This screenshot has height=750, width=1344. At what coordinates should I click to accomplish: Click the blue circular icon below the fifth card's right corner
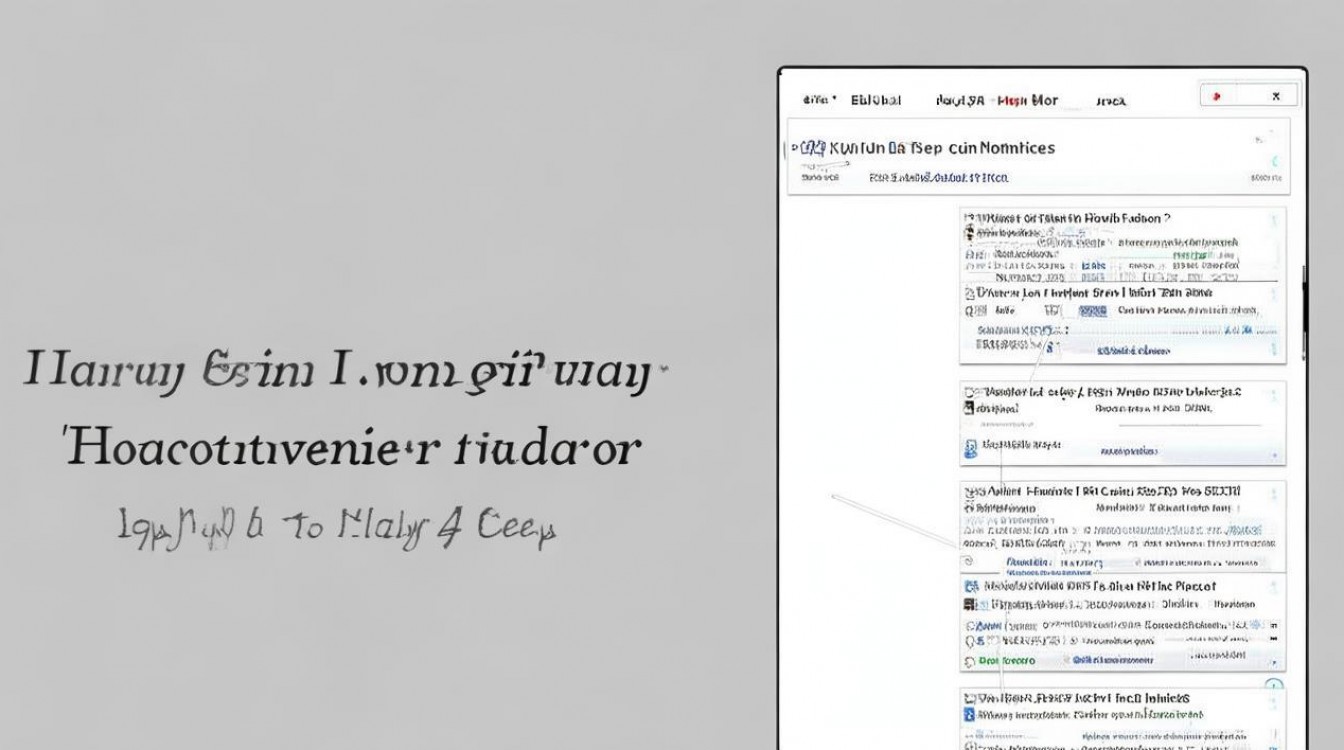pyautogui.click(x=1273, y=686)
